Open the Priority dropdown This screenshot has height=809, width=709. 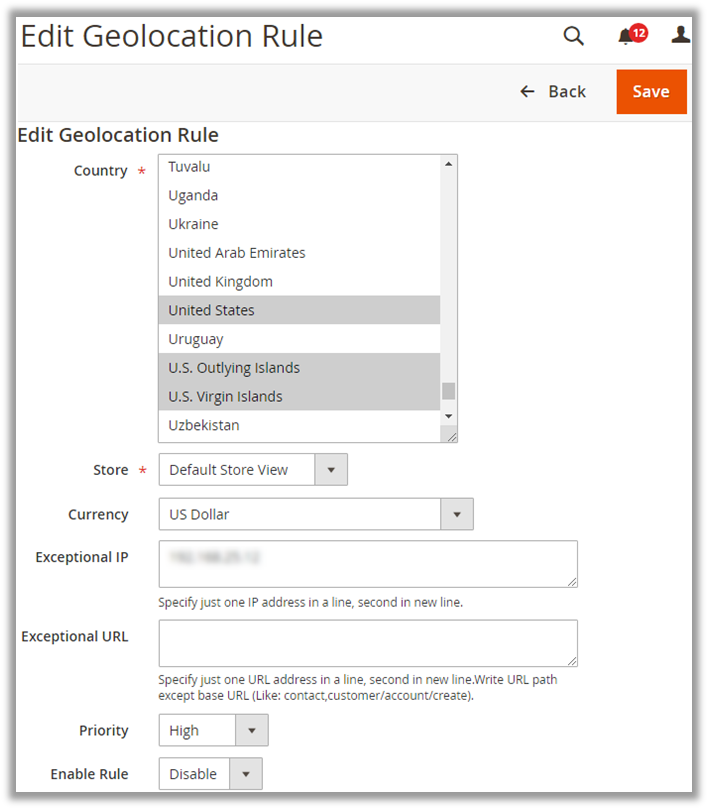[213, 730]
